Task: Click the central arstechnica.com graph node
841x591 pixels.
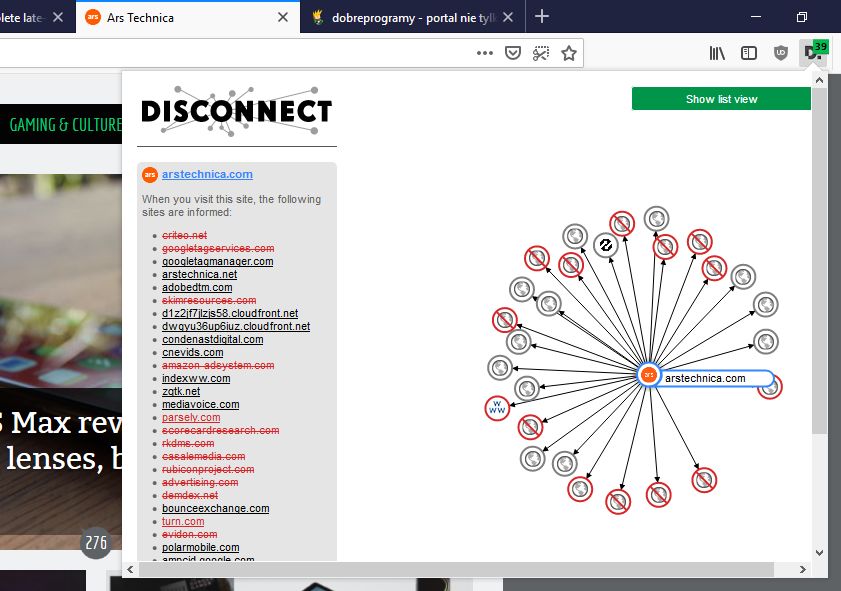Action: click(648, 375)
